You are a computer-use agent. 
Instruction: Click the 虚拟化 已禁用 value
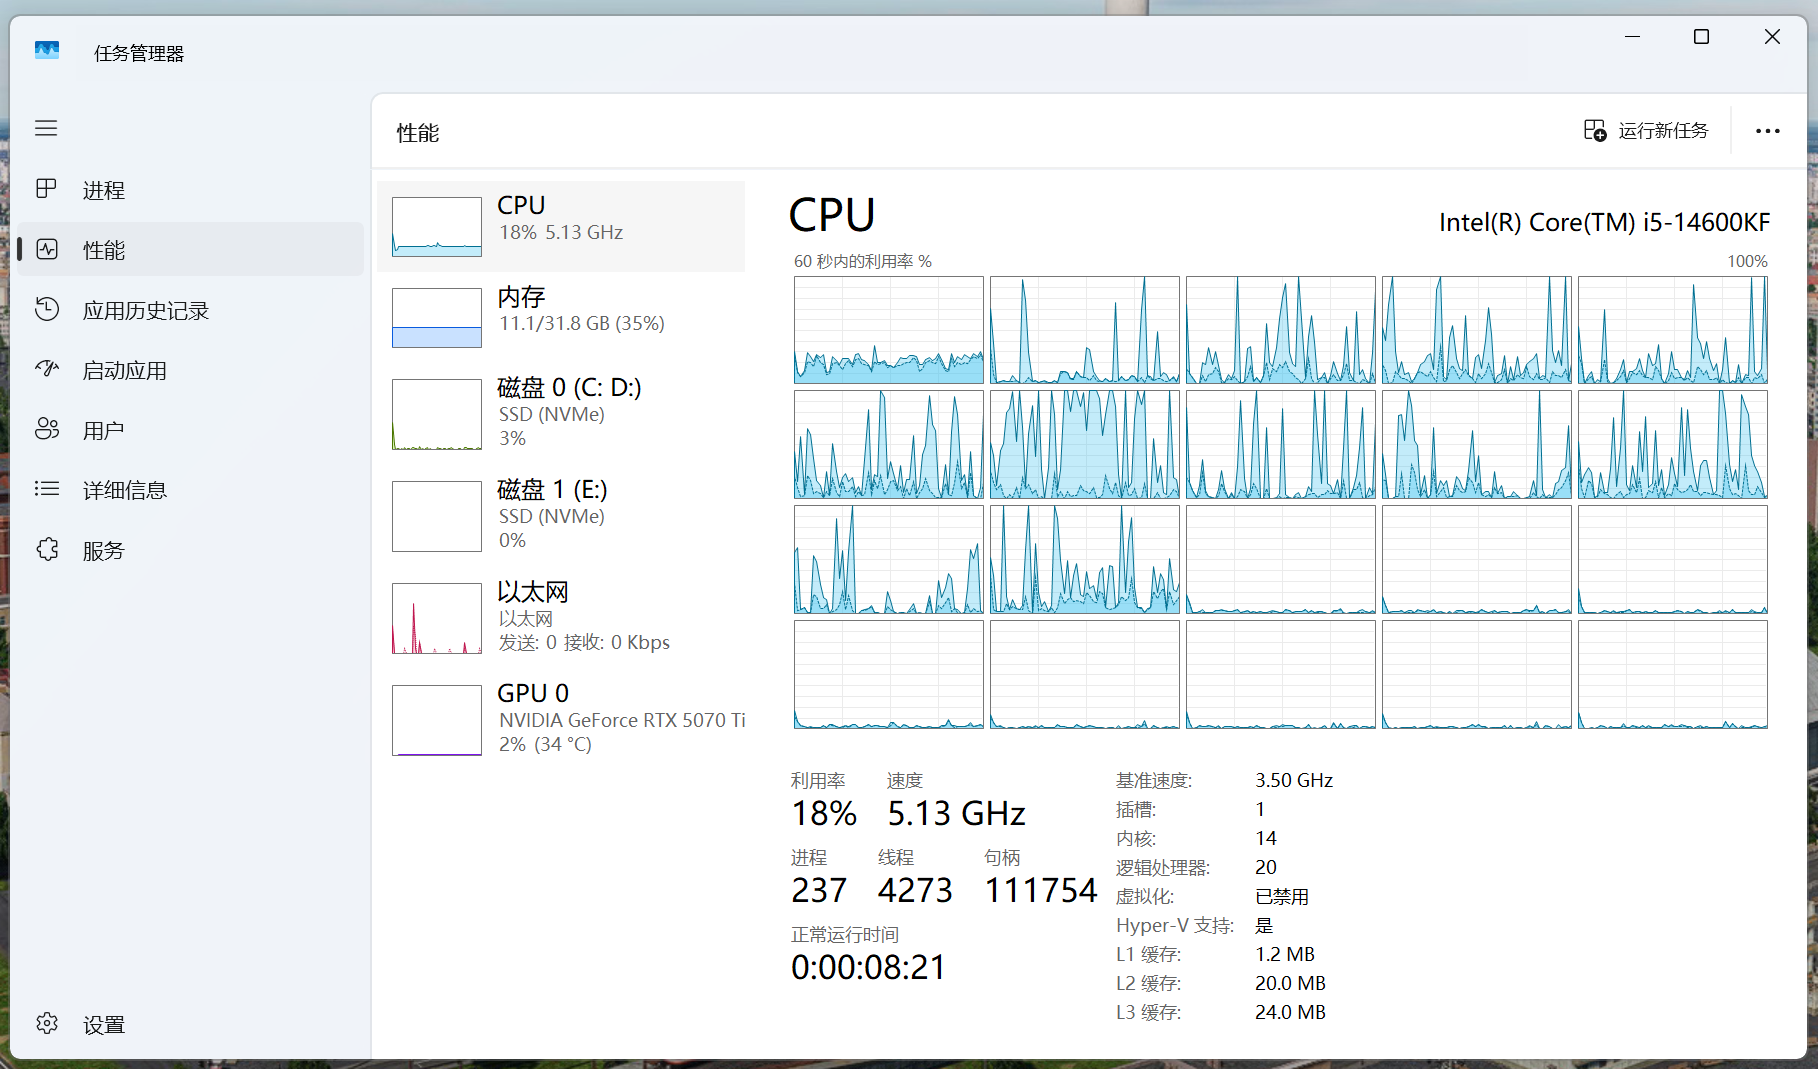1282,896
